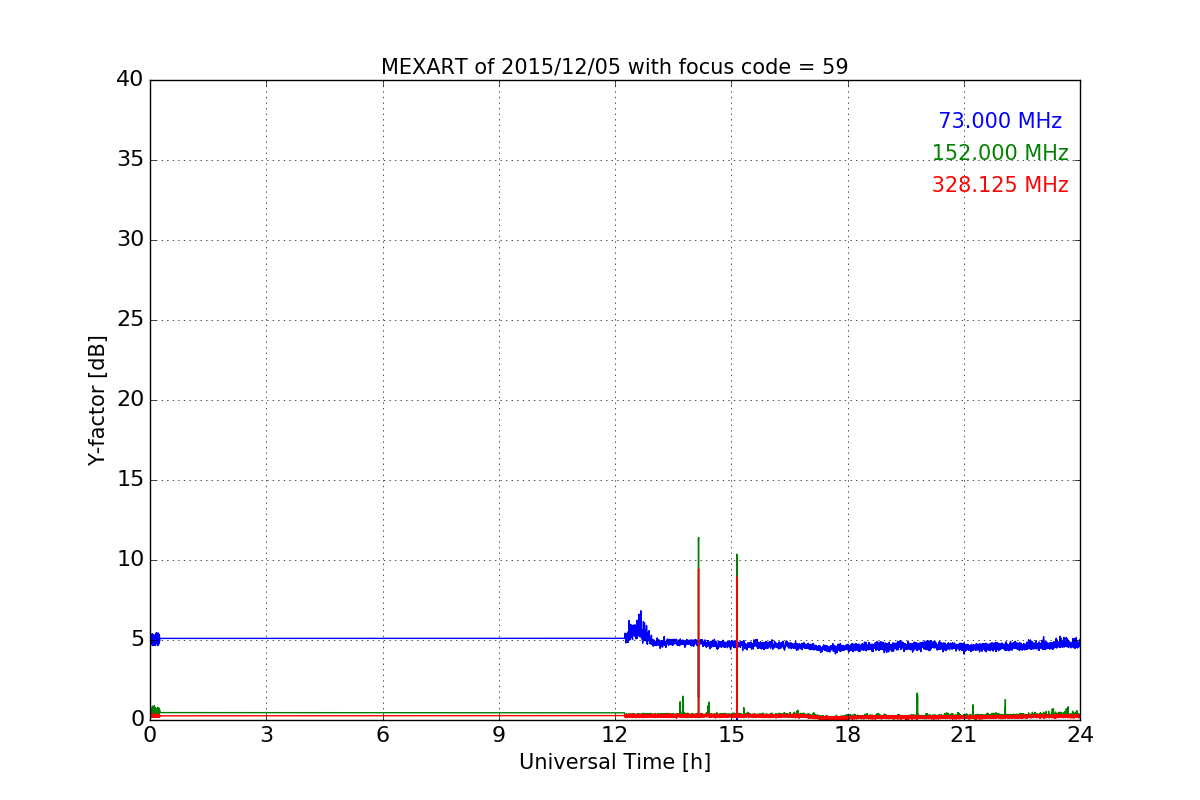This screenshot has width=1200, height=800.
Task: Click x-axis tick label '18'
Action: click(848, 735)
